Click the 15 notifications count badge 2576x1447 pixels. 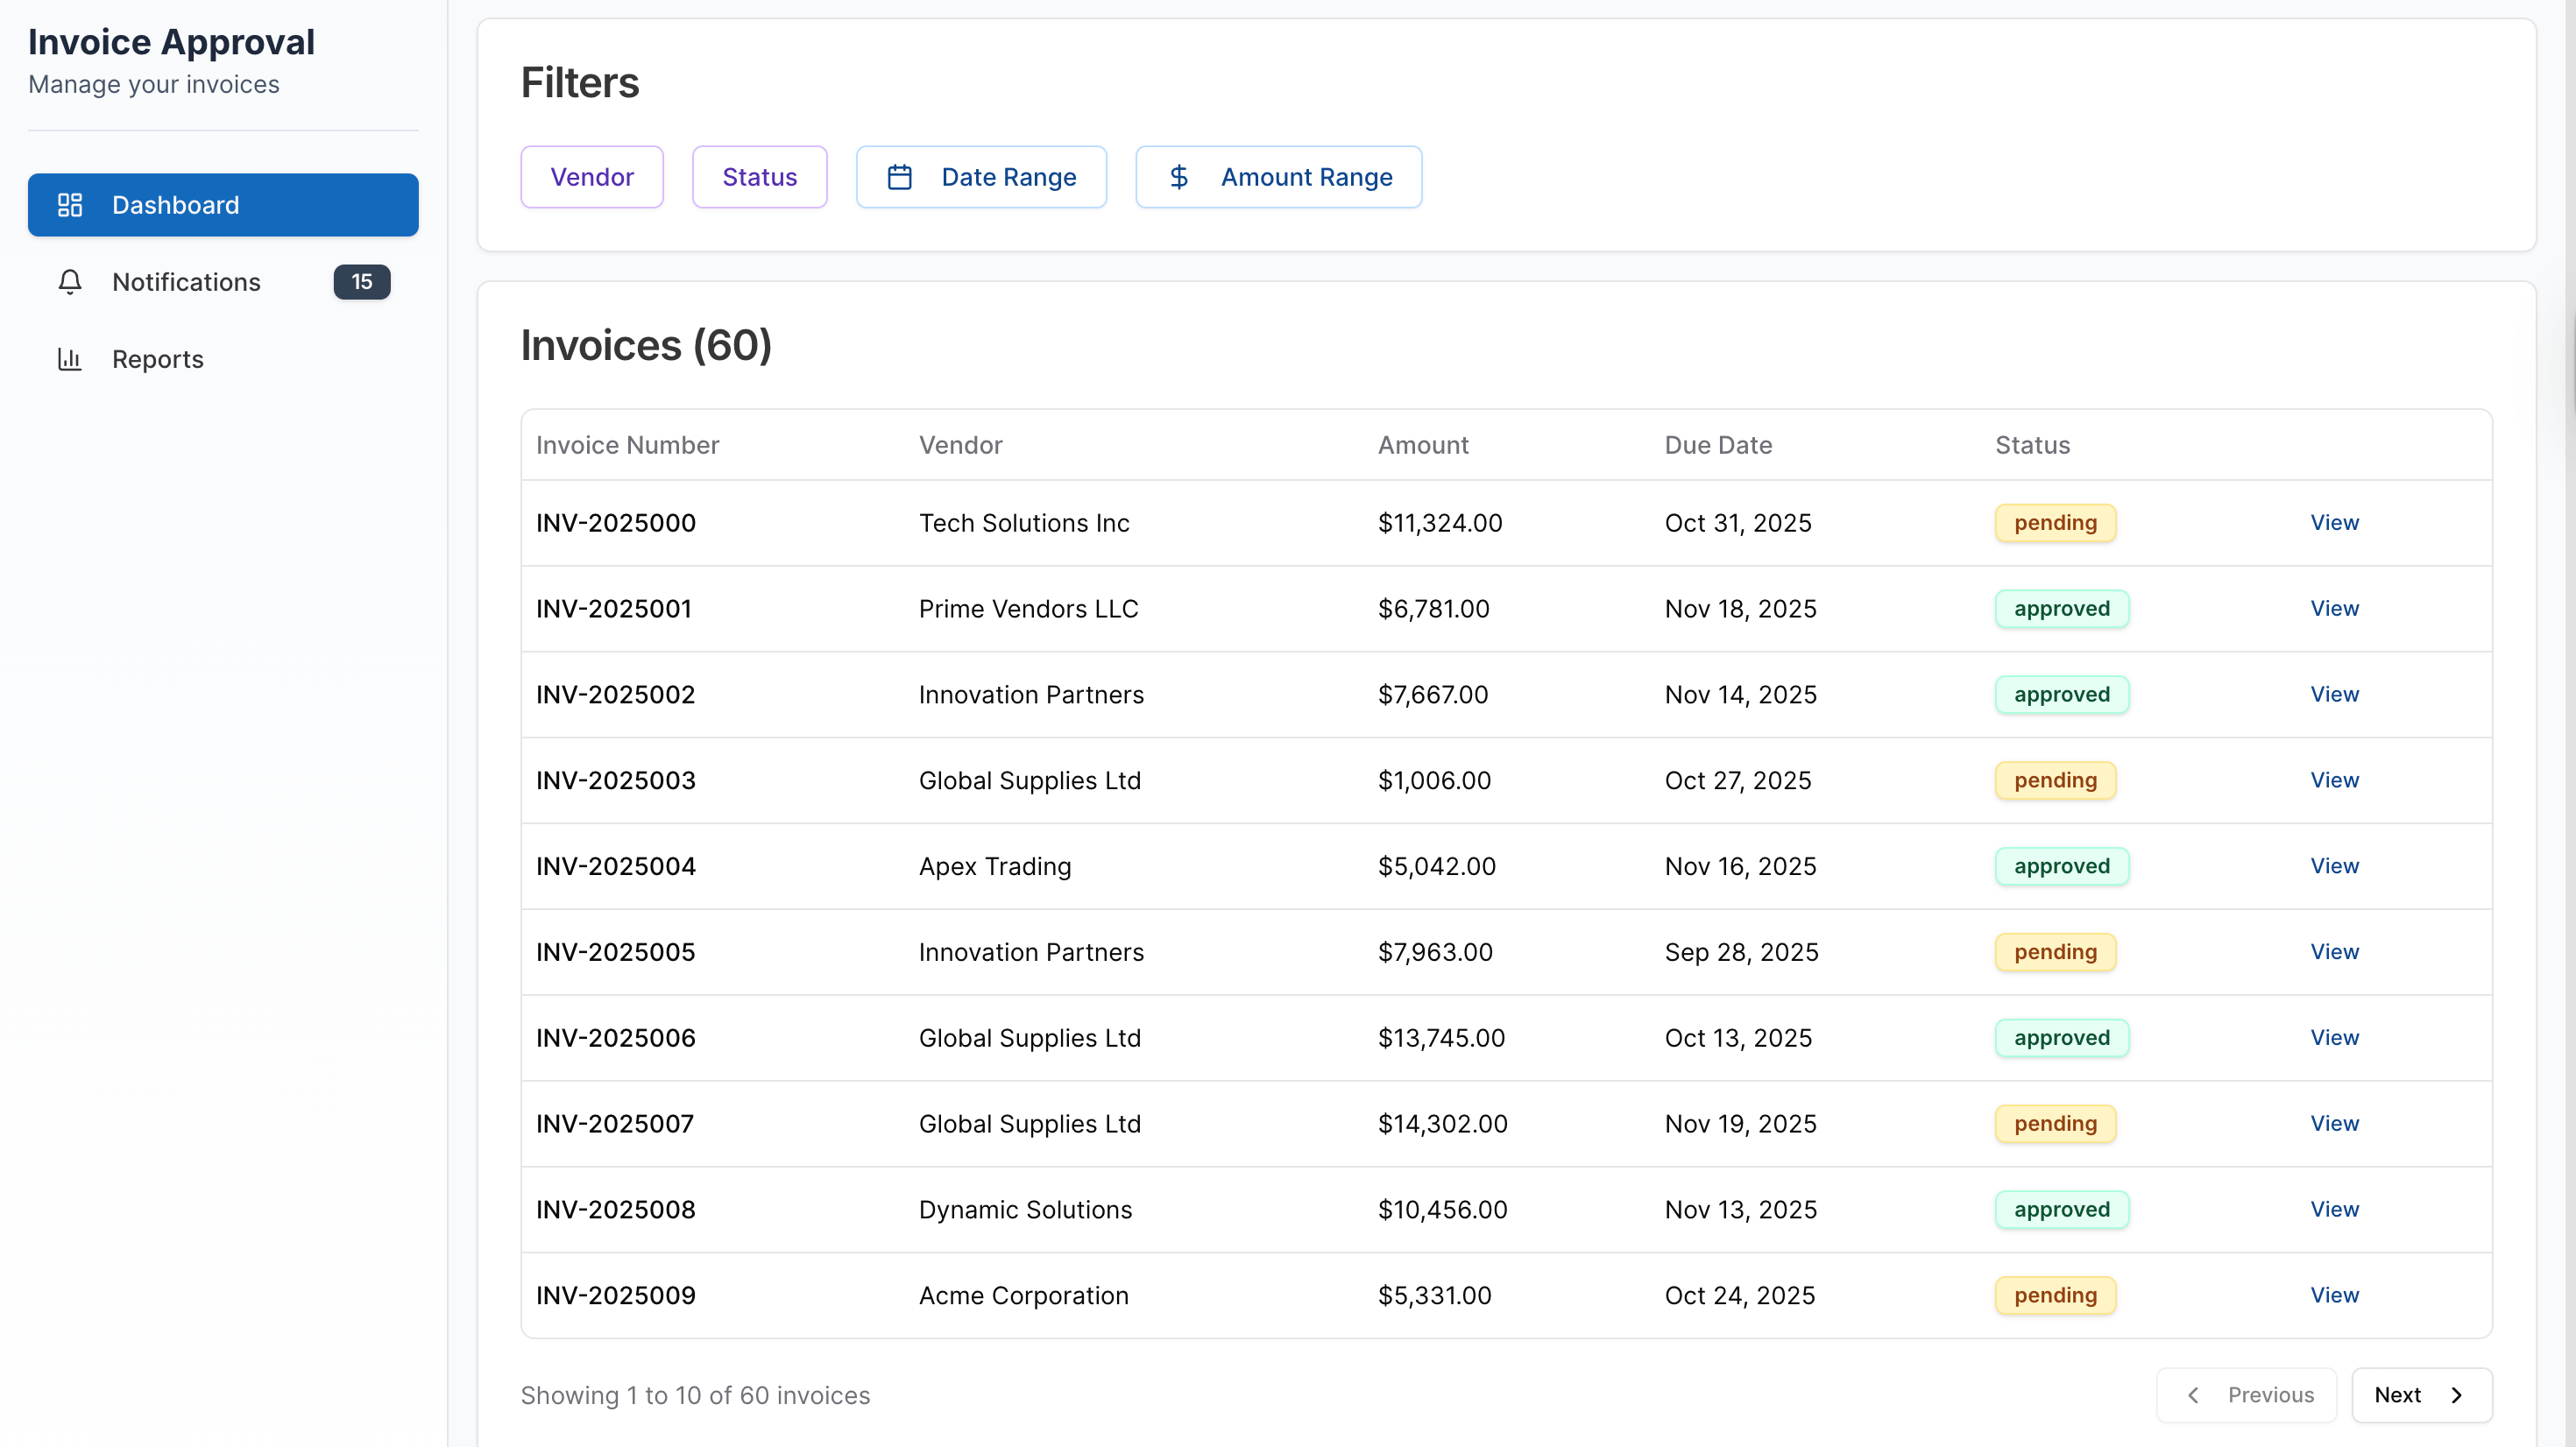pyautogui.click(x=361, y=282)
